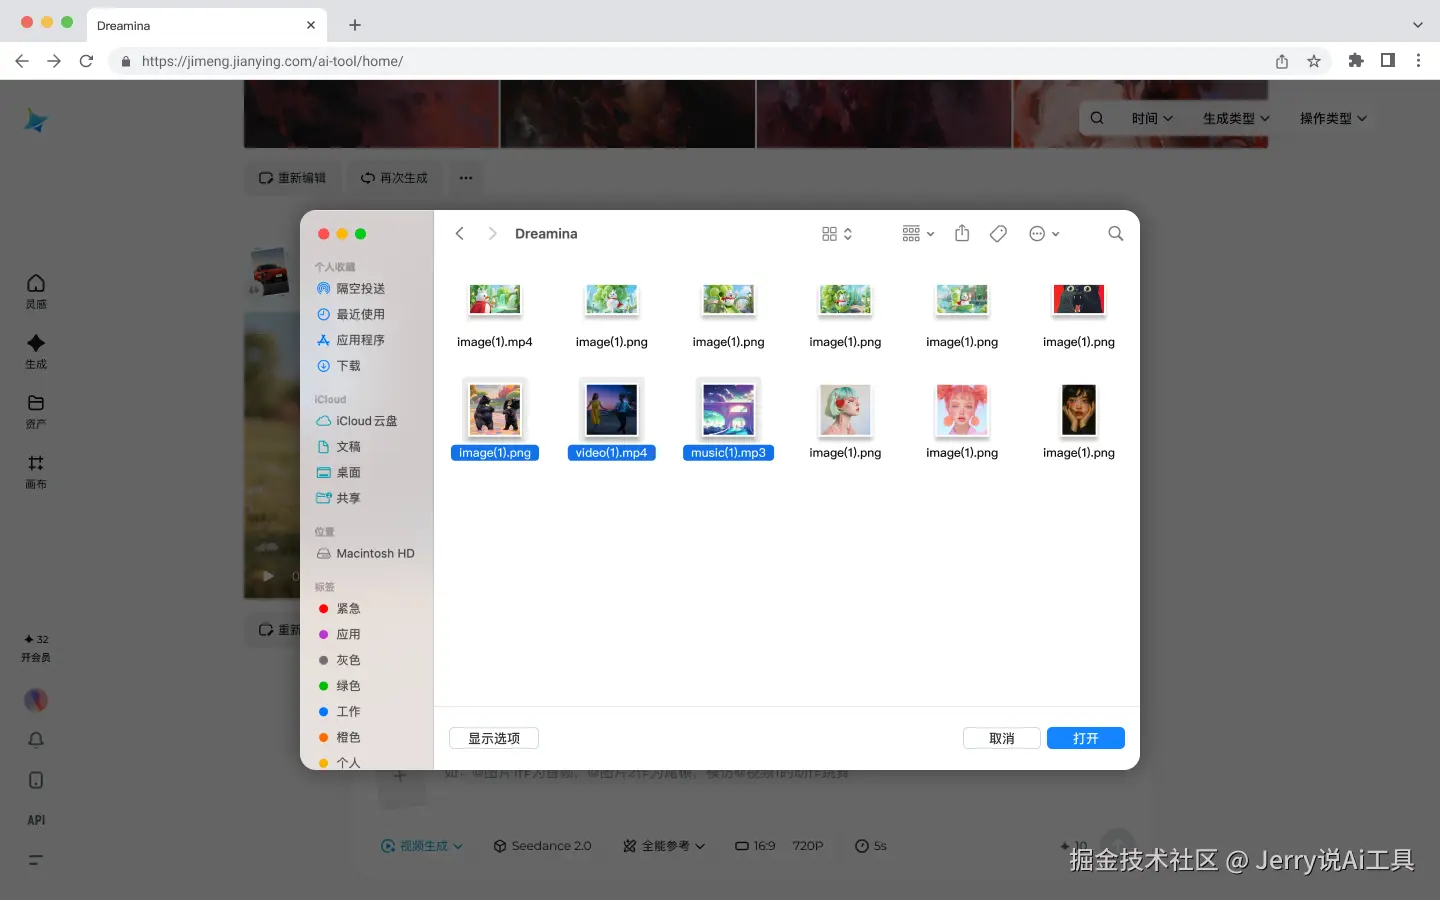Open a new browser tab
Screen dimensions: 1440x900
click(355, 25)
